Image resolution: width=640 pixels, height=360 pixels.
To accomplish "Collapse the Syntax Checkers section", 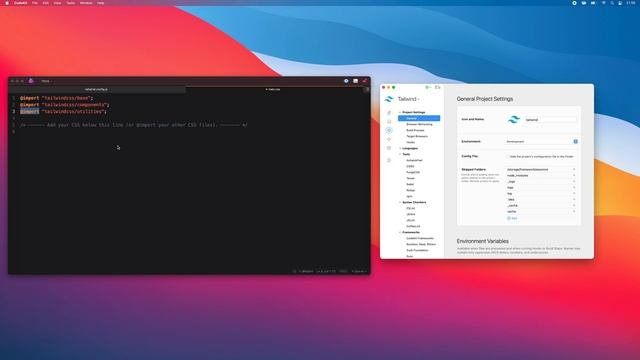I will pos(400,202).
